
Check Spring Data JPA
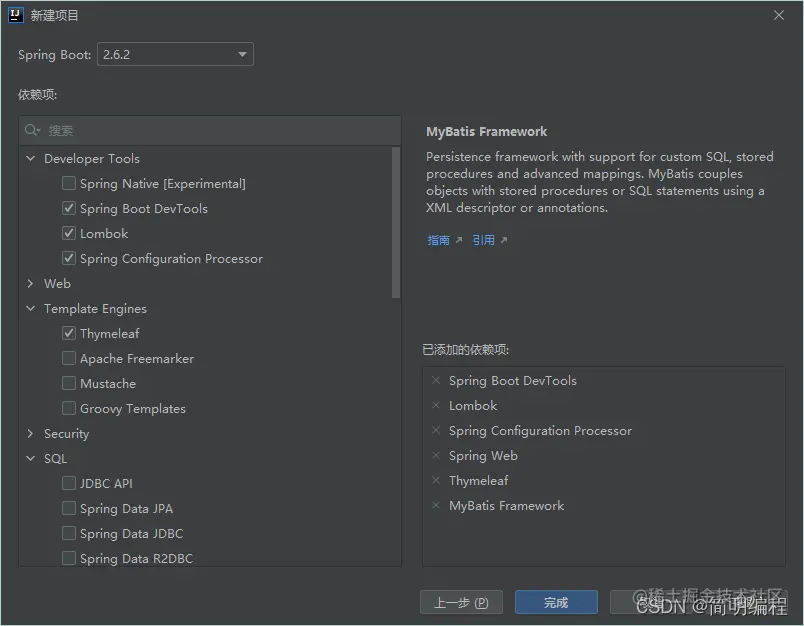(x=69, y=508)
